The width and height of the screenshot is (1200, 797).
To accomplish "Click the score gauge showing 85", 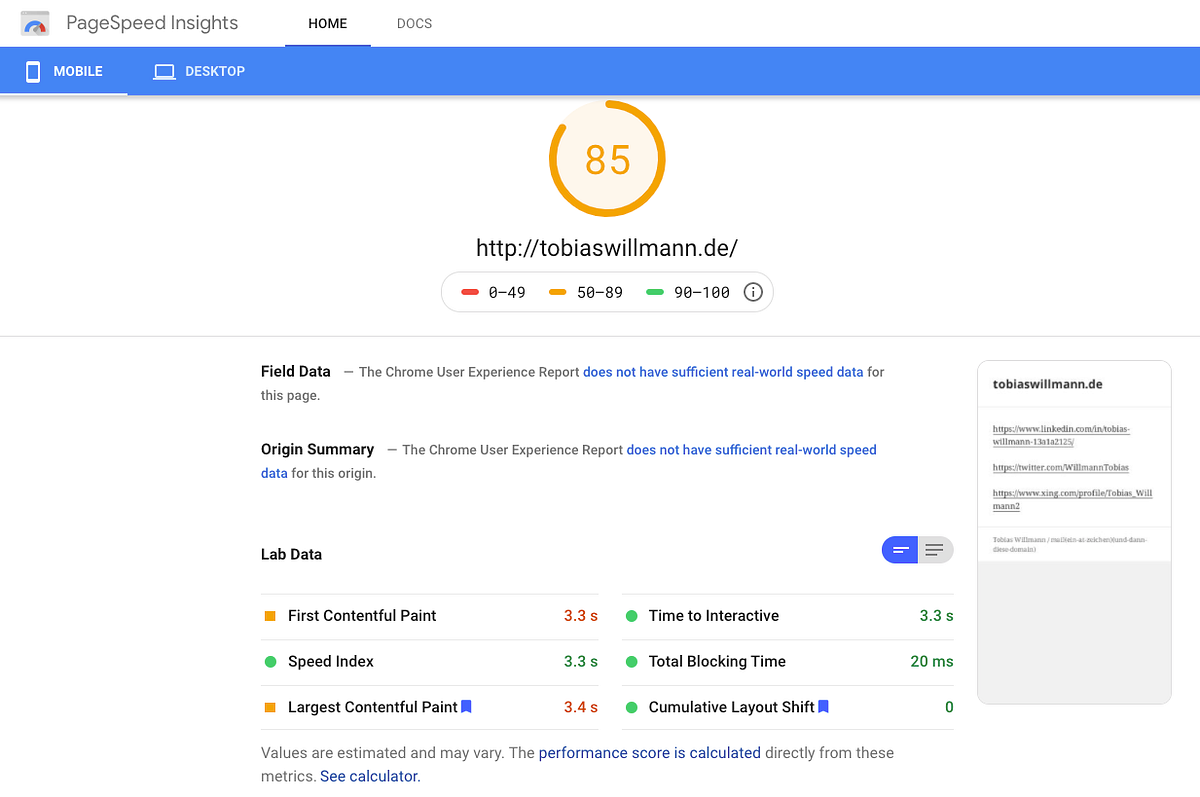I will point(607,159).
